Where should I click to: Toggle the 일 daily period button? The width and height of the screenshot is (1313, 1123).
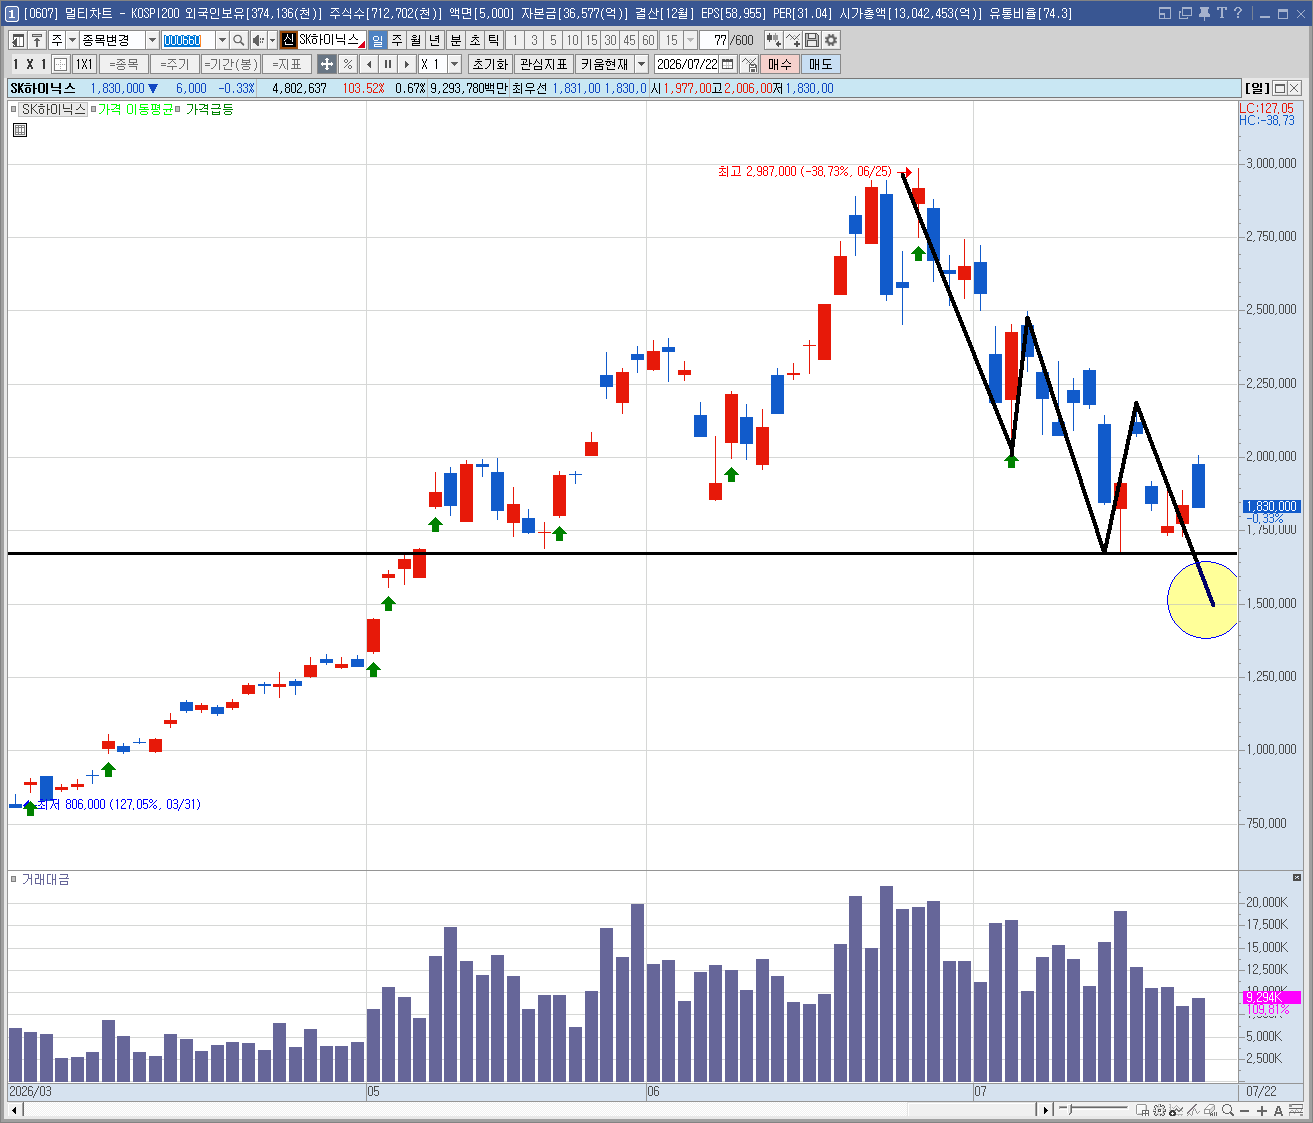(x=377, y=40)
